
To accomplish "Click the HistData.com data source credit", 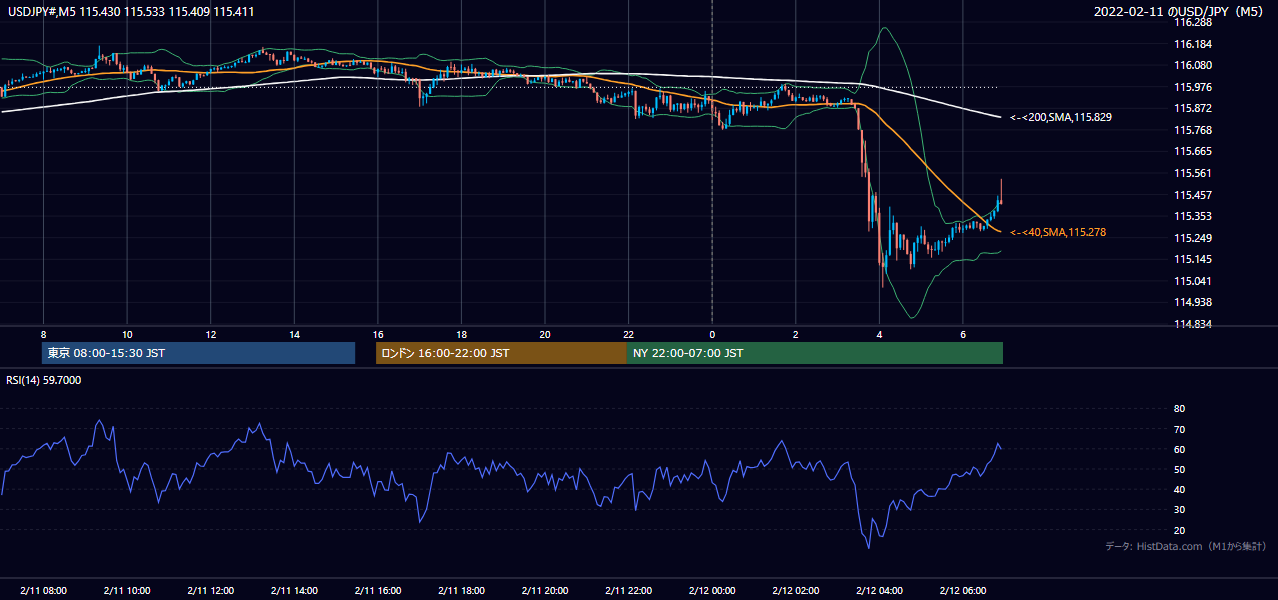I will click(1186, 546).
